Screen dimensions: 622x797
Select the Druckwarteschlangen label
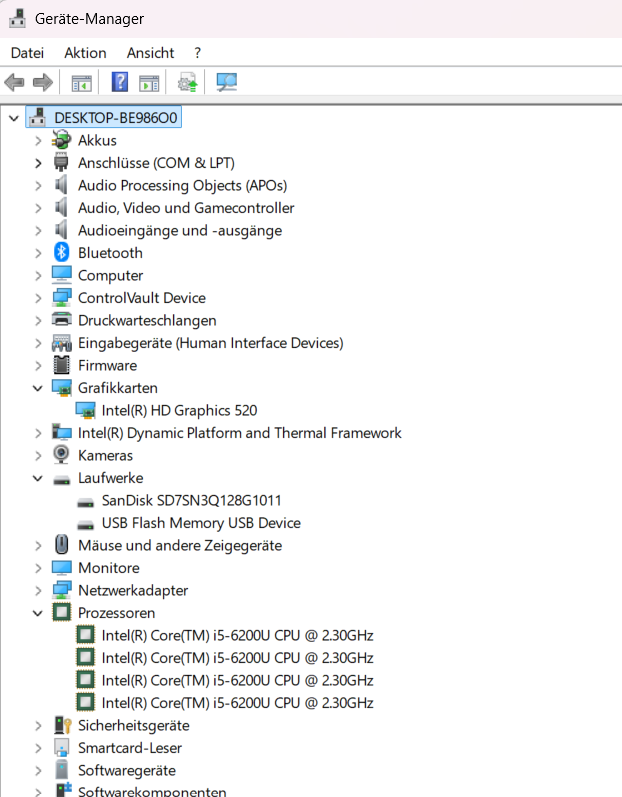(147, 320)
